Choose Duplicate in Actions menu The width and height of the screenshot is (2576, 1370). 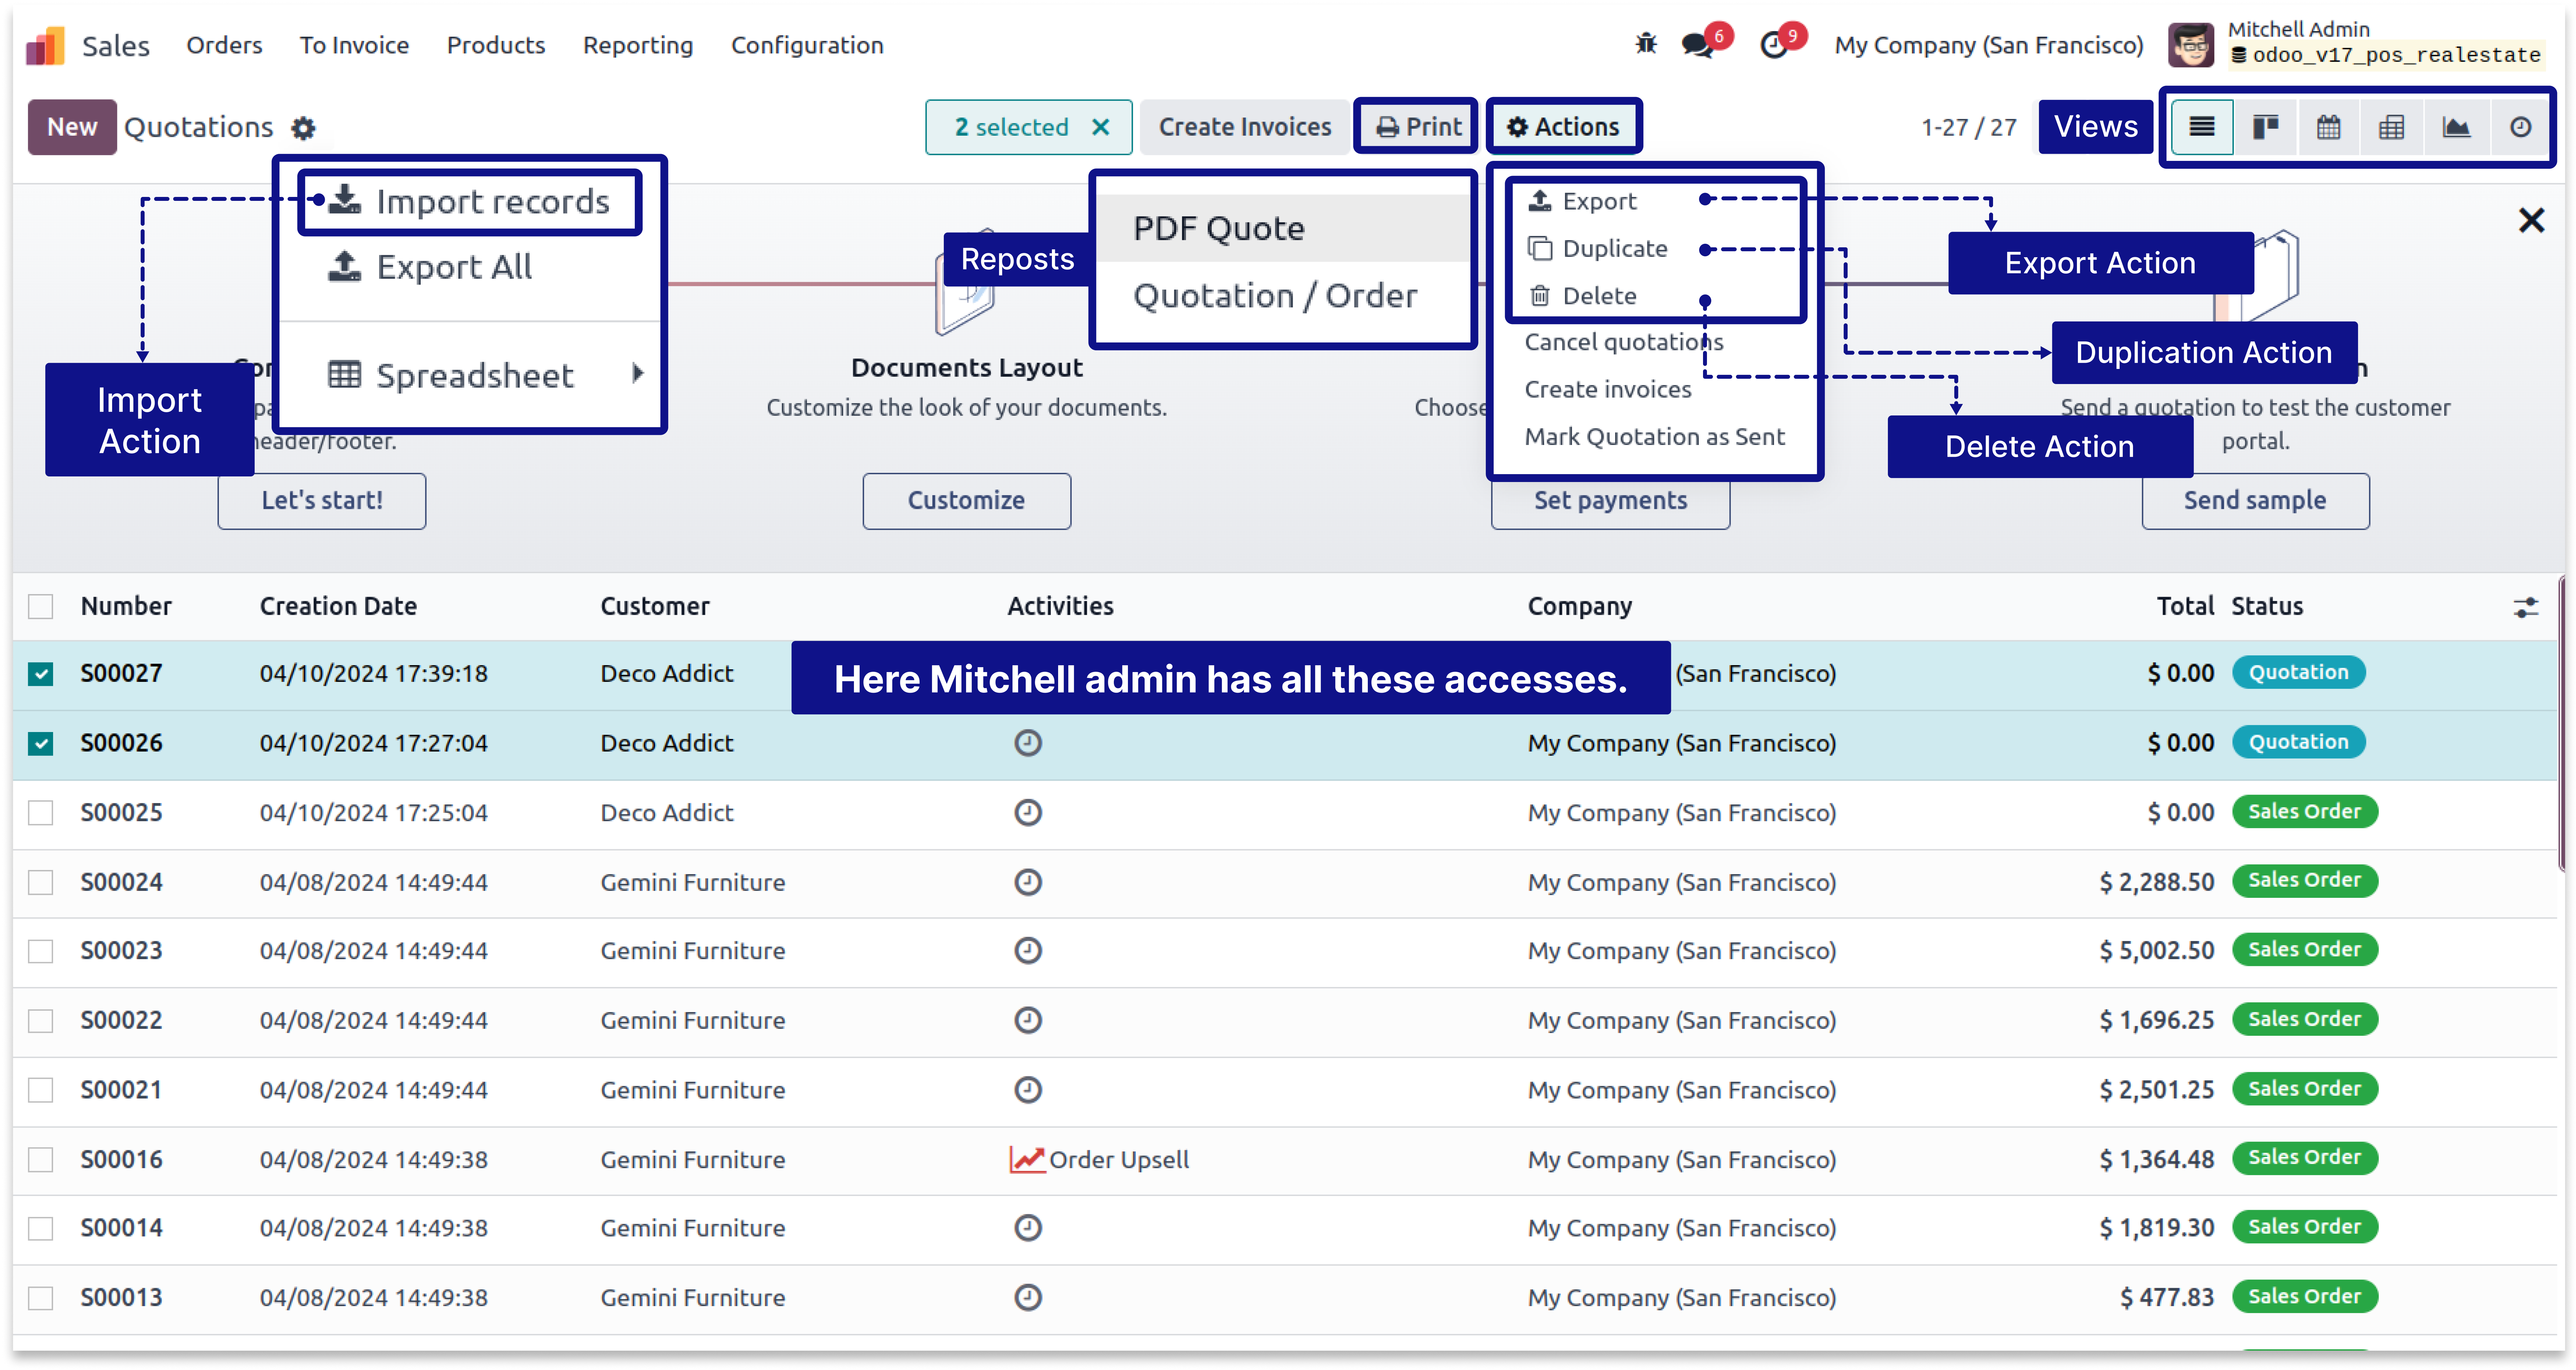click(x=1598, y=249)
